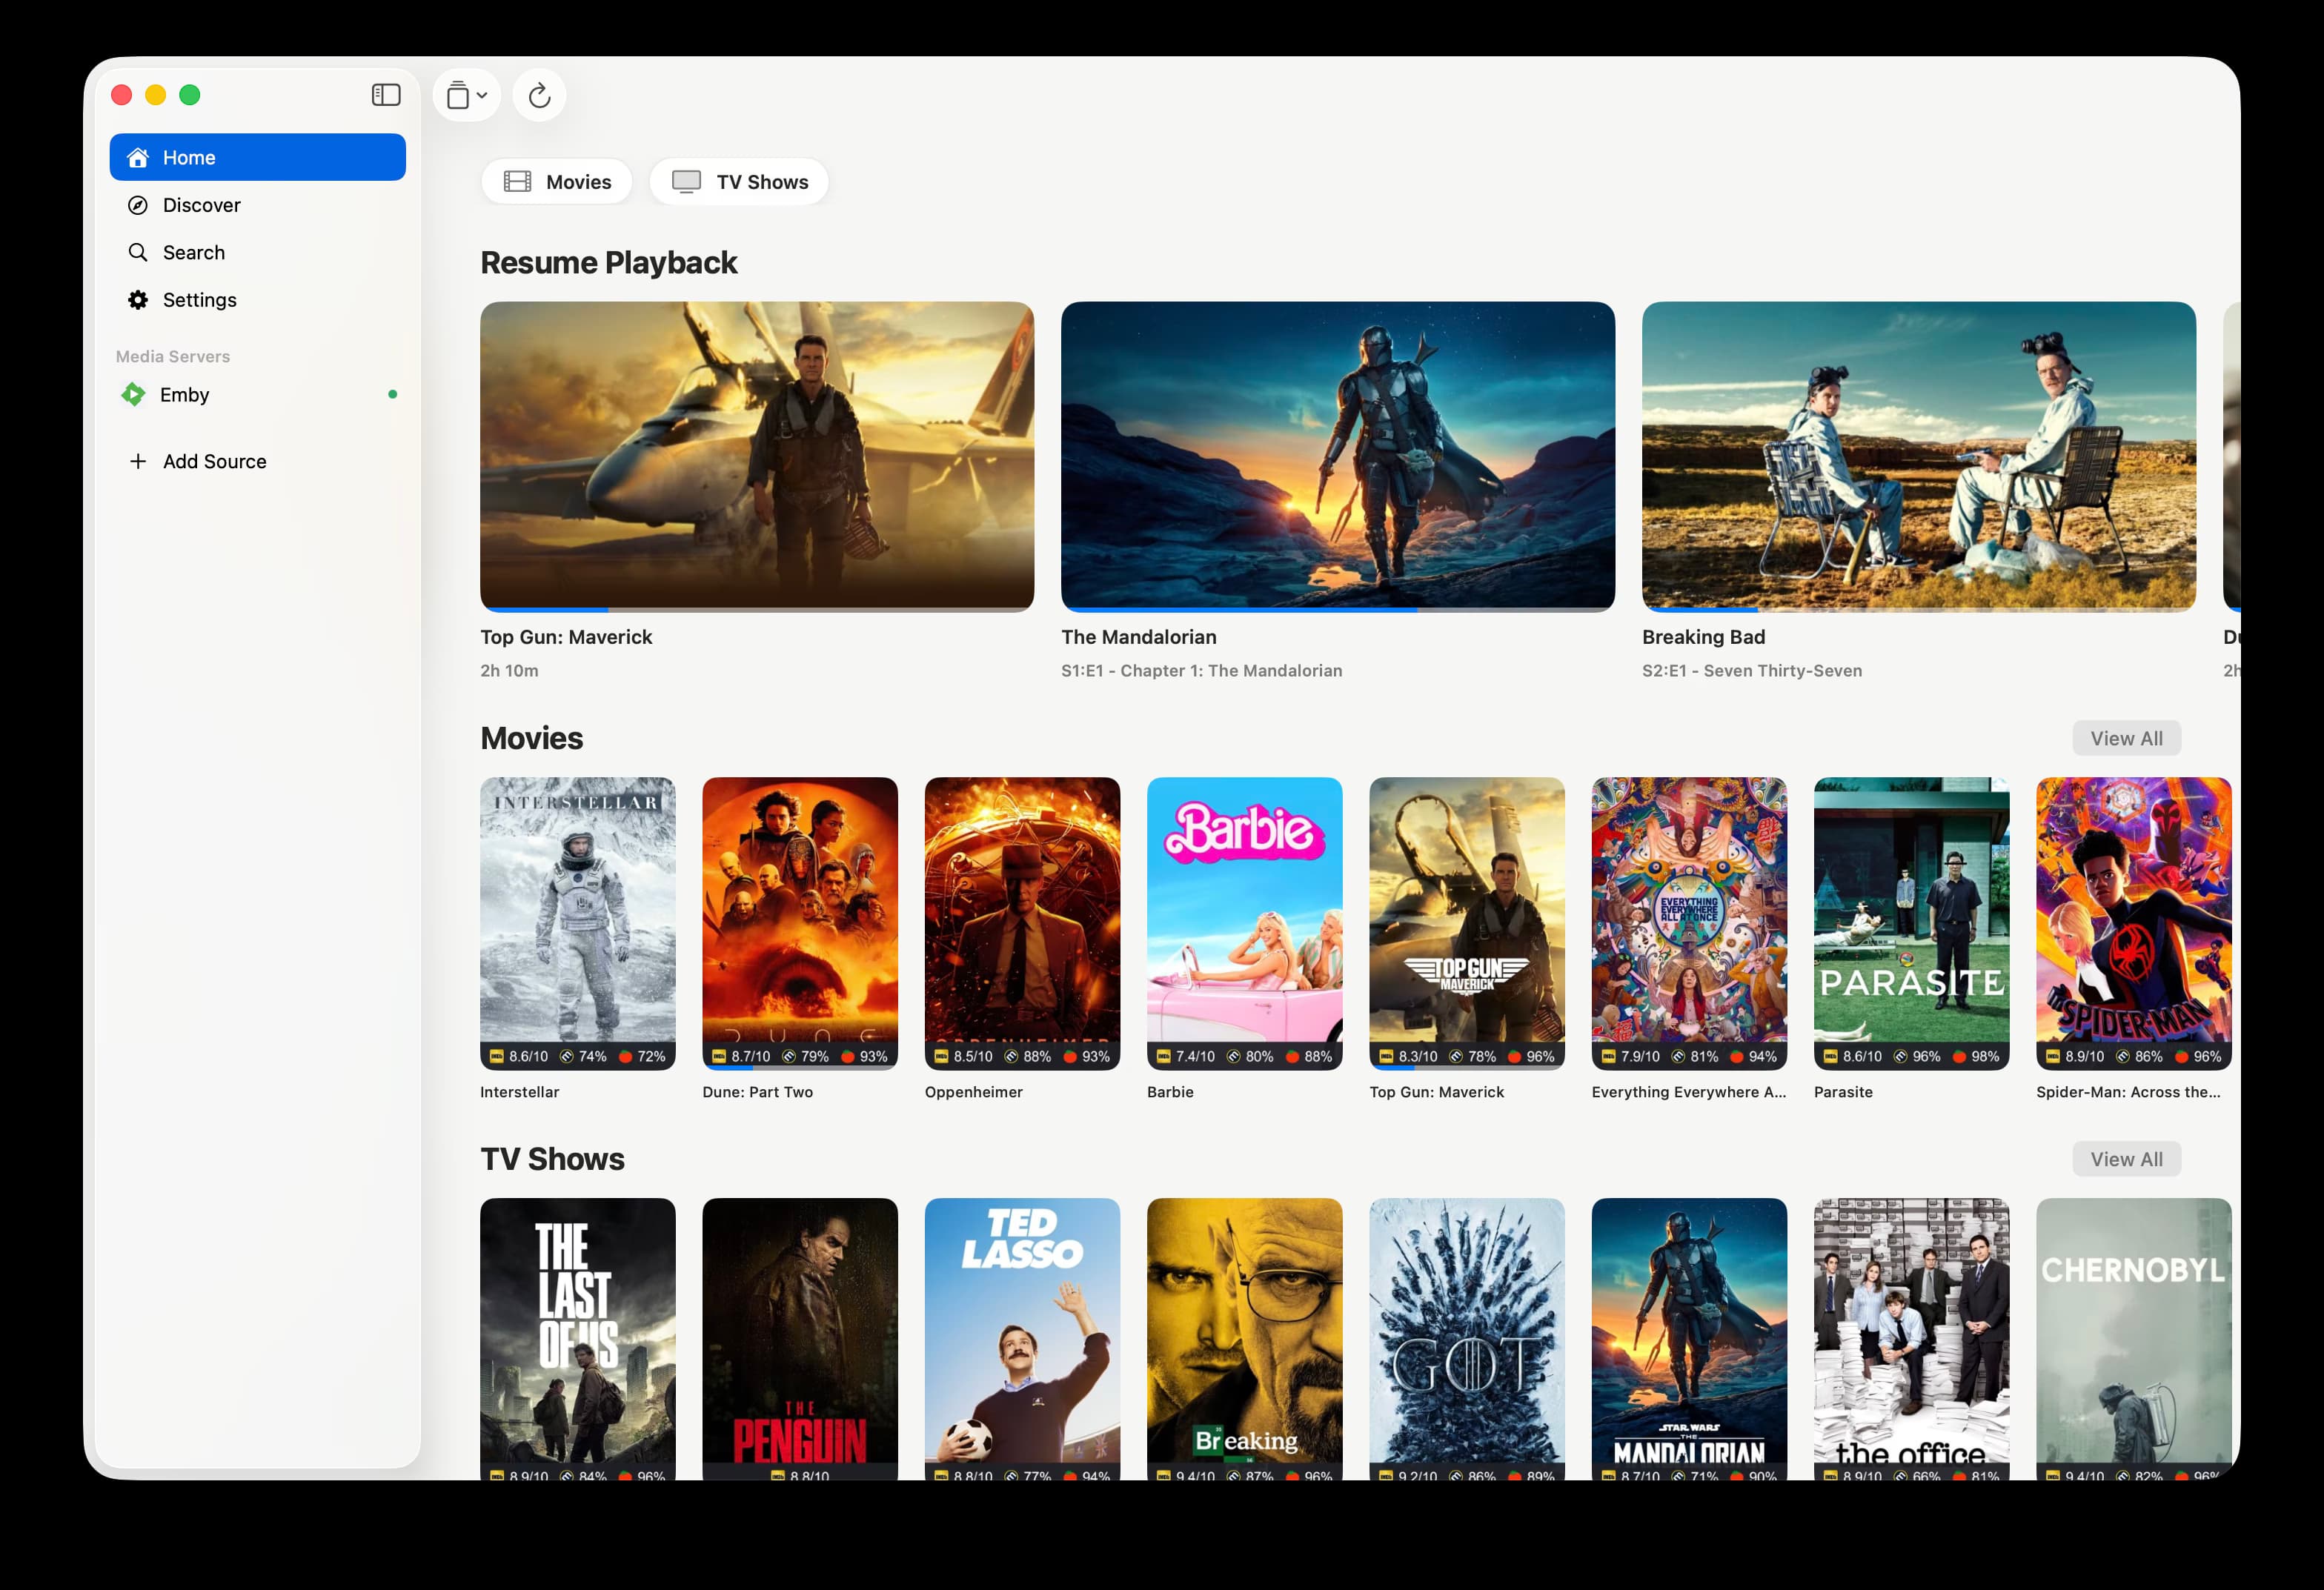Image resolution: width=2324 pixels, height=1590 pixels.
Task: Resume Top Gun: Maverick large thumbnail
Action: click(x=757, y=456)
